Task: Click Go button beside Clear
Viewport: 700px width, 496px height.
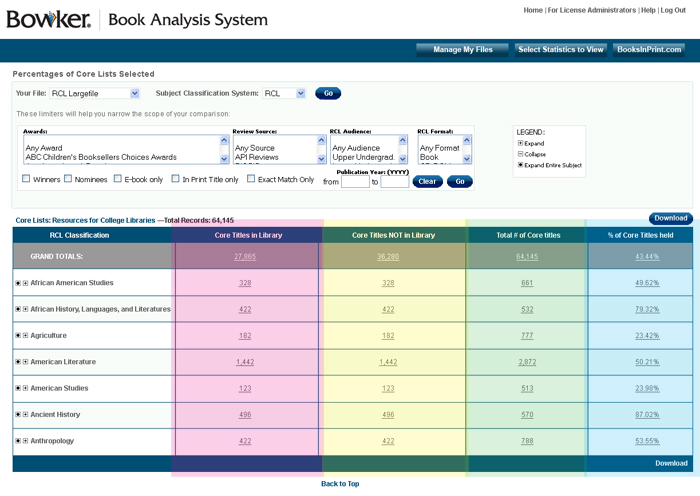Action: point(460,181)
